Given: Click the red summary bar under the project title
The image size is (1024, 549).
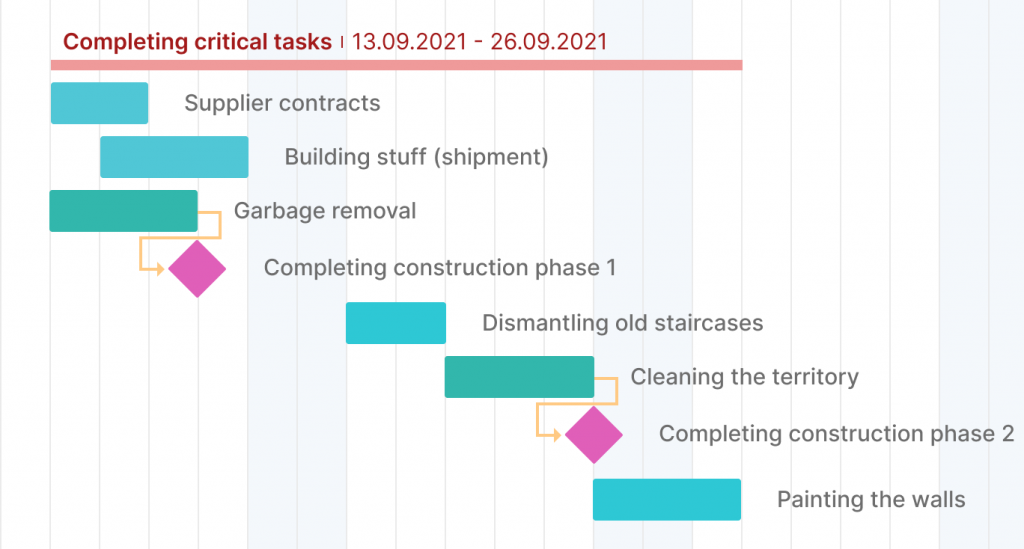Looking at the screenshot, I should coord(396,65).
